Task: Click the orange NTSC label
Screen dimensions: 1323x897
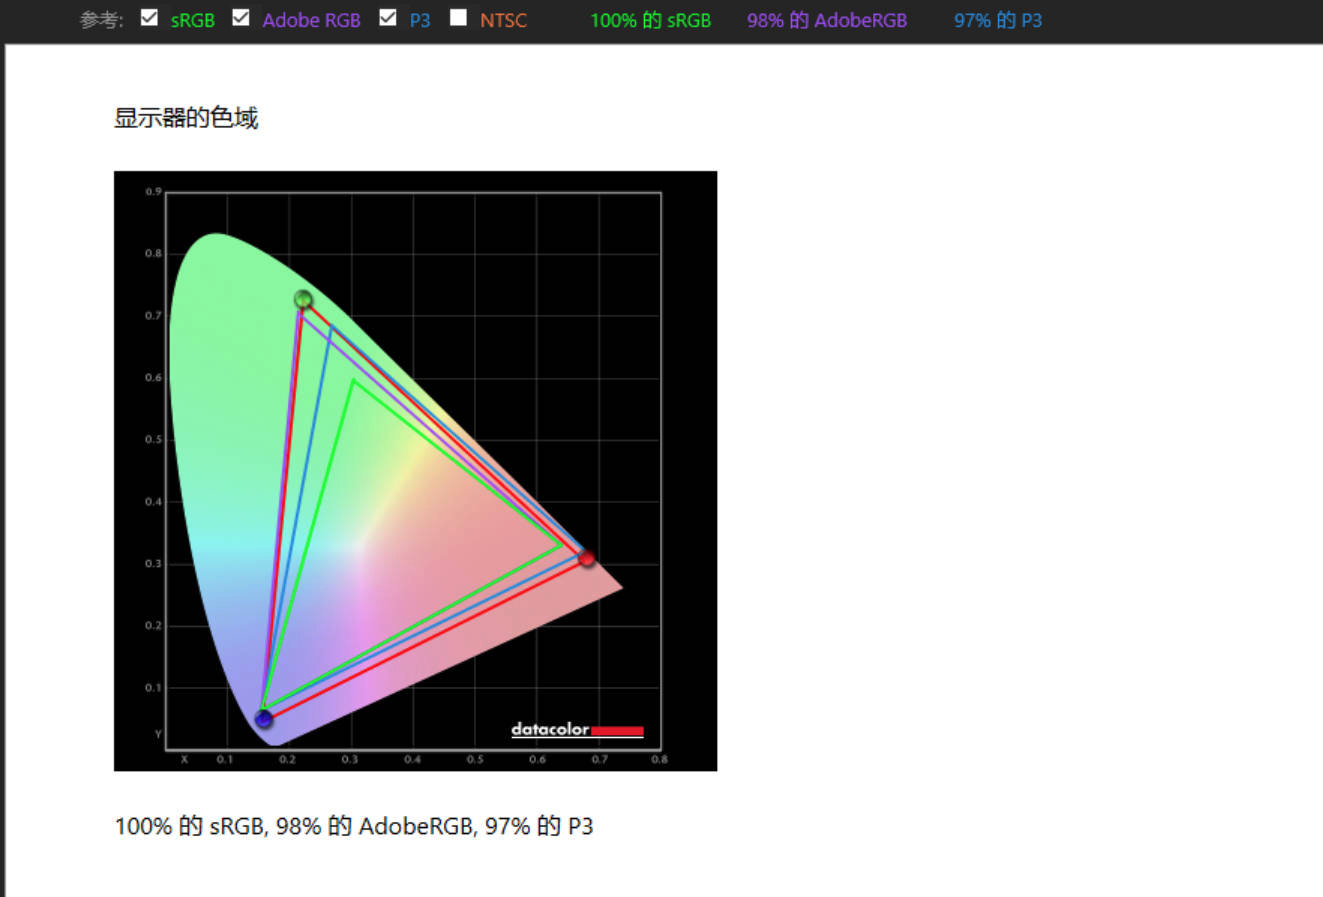Action: (x=503, y=20)
